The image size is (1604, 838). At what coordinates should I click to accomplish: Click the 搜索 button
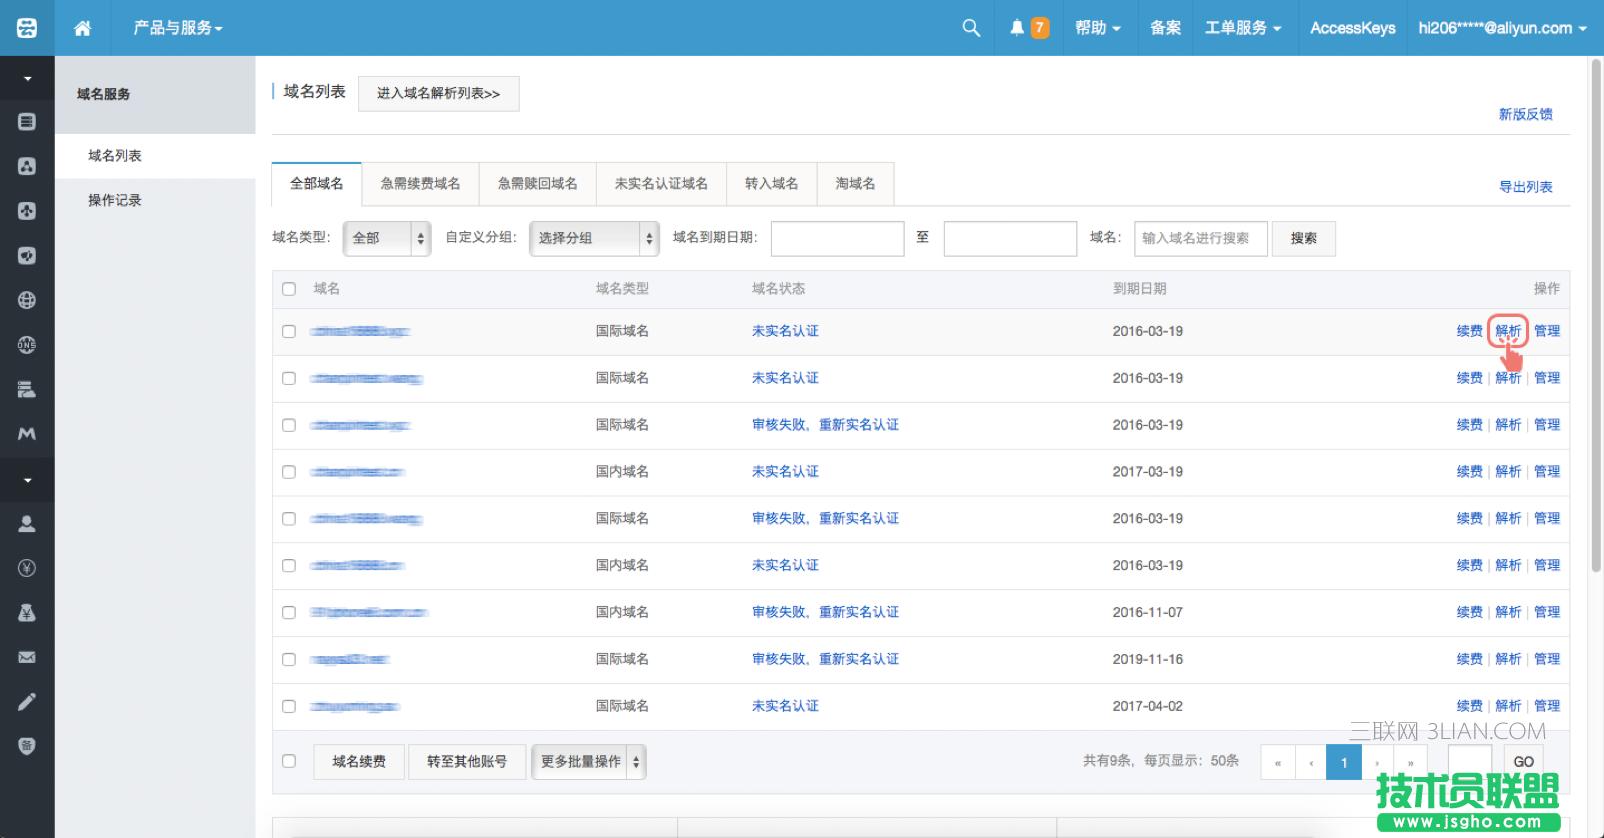tap(1303, 238)
